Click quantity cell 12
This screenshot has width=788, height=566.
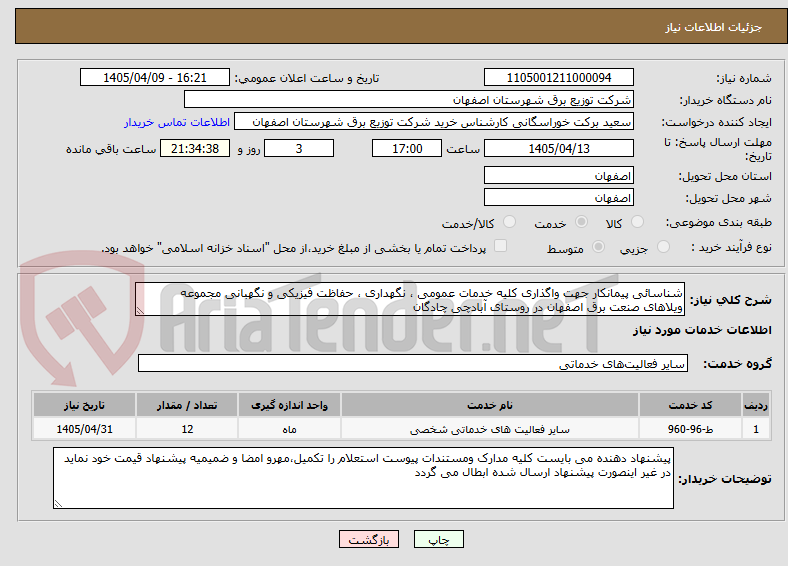click(187, 429)
